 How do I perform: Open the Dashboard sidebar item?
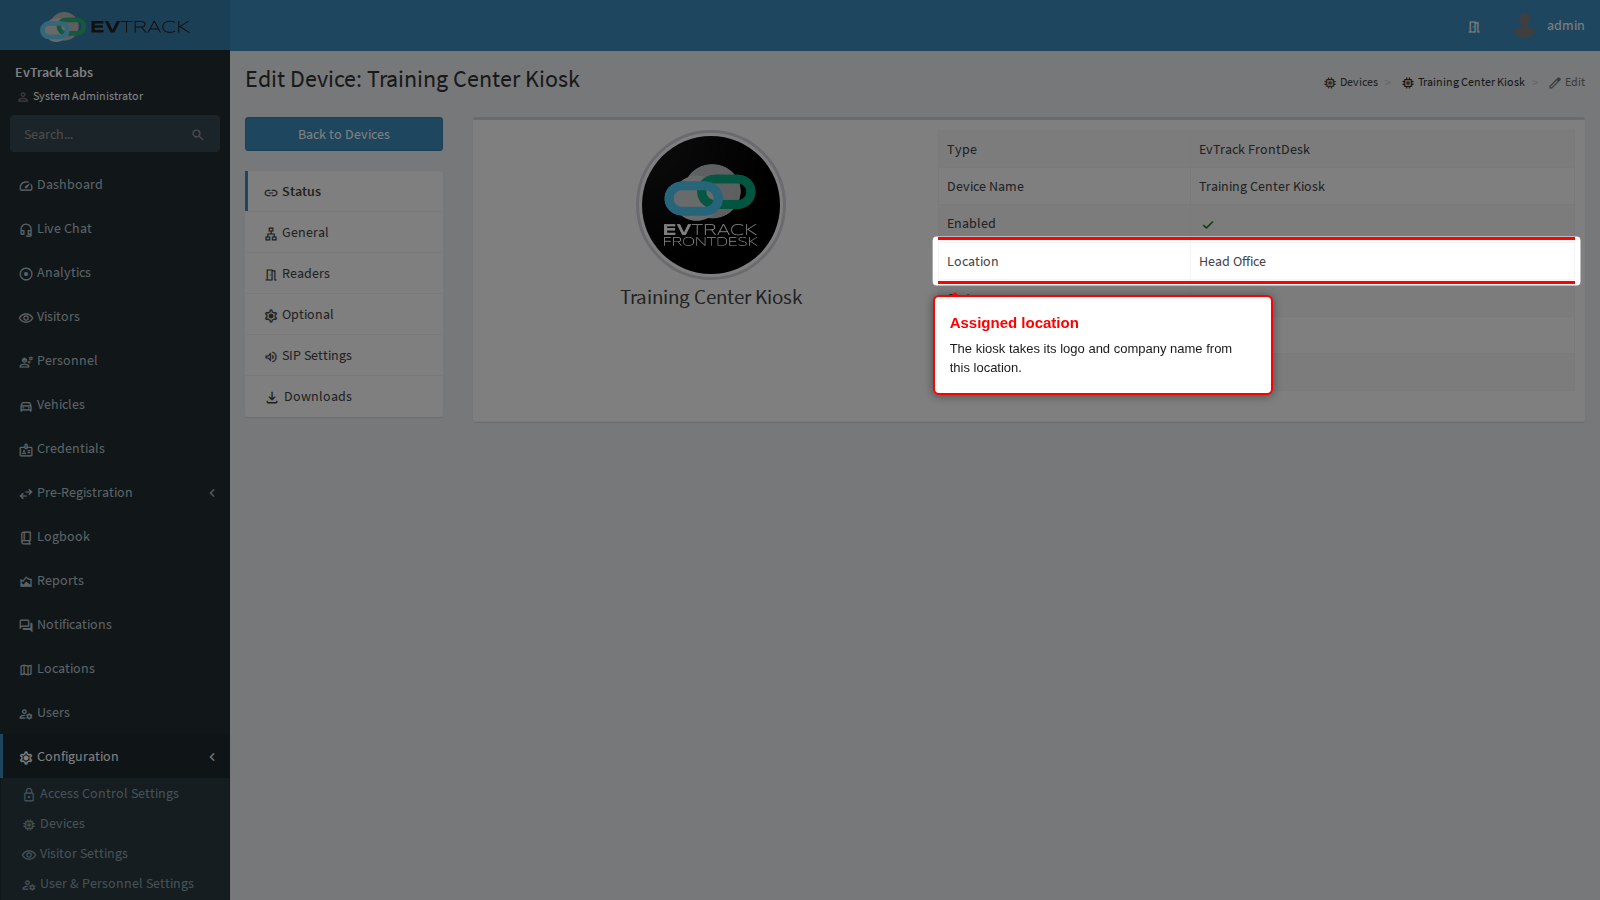point(61,185)
